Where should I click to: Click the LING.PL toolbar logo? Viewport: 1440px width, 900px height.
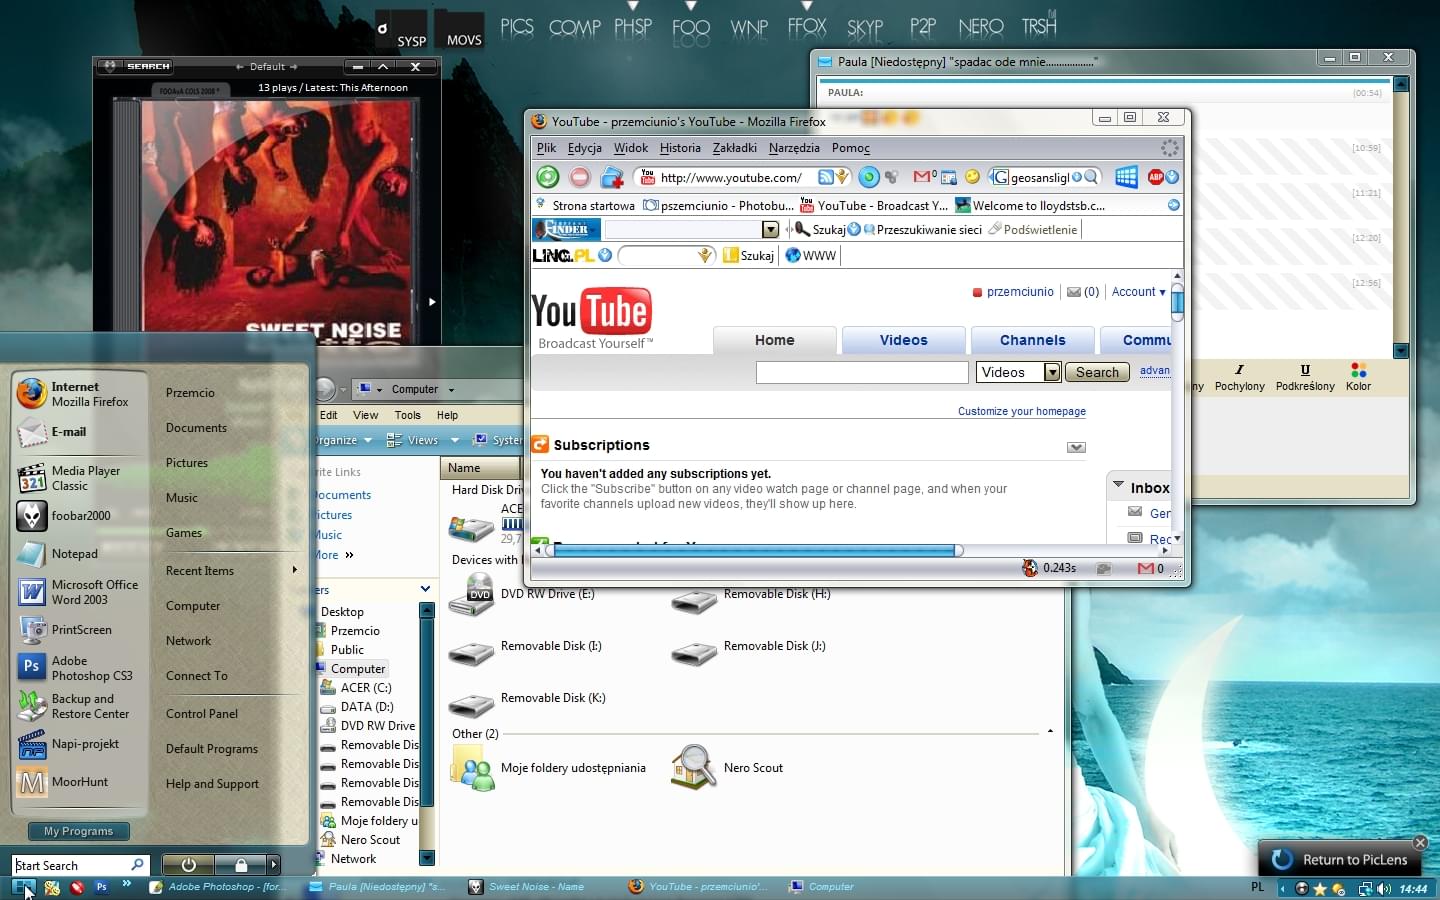[563, 255]
